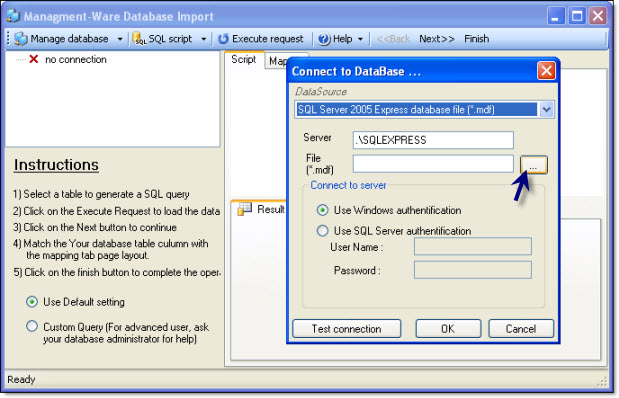Click Manage database toolbar label
619x398 pixels.
click(x=69, y=39)
